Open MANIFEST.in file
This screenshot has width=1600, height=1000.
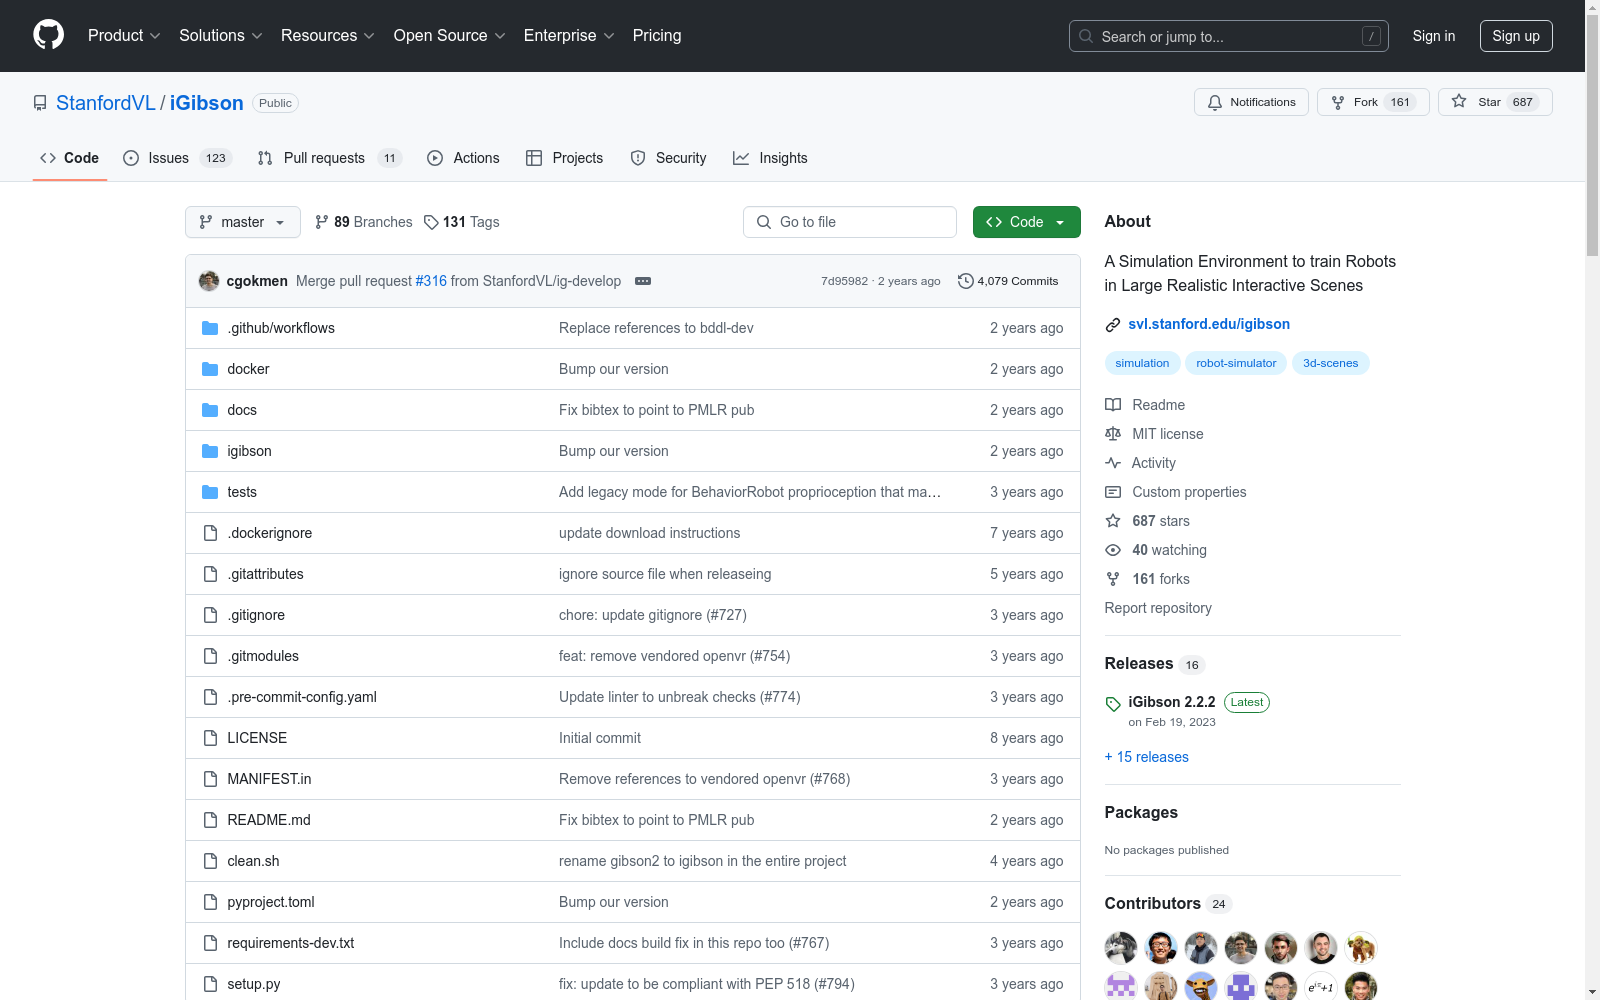coord(269,779)
